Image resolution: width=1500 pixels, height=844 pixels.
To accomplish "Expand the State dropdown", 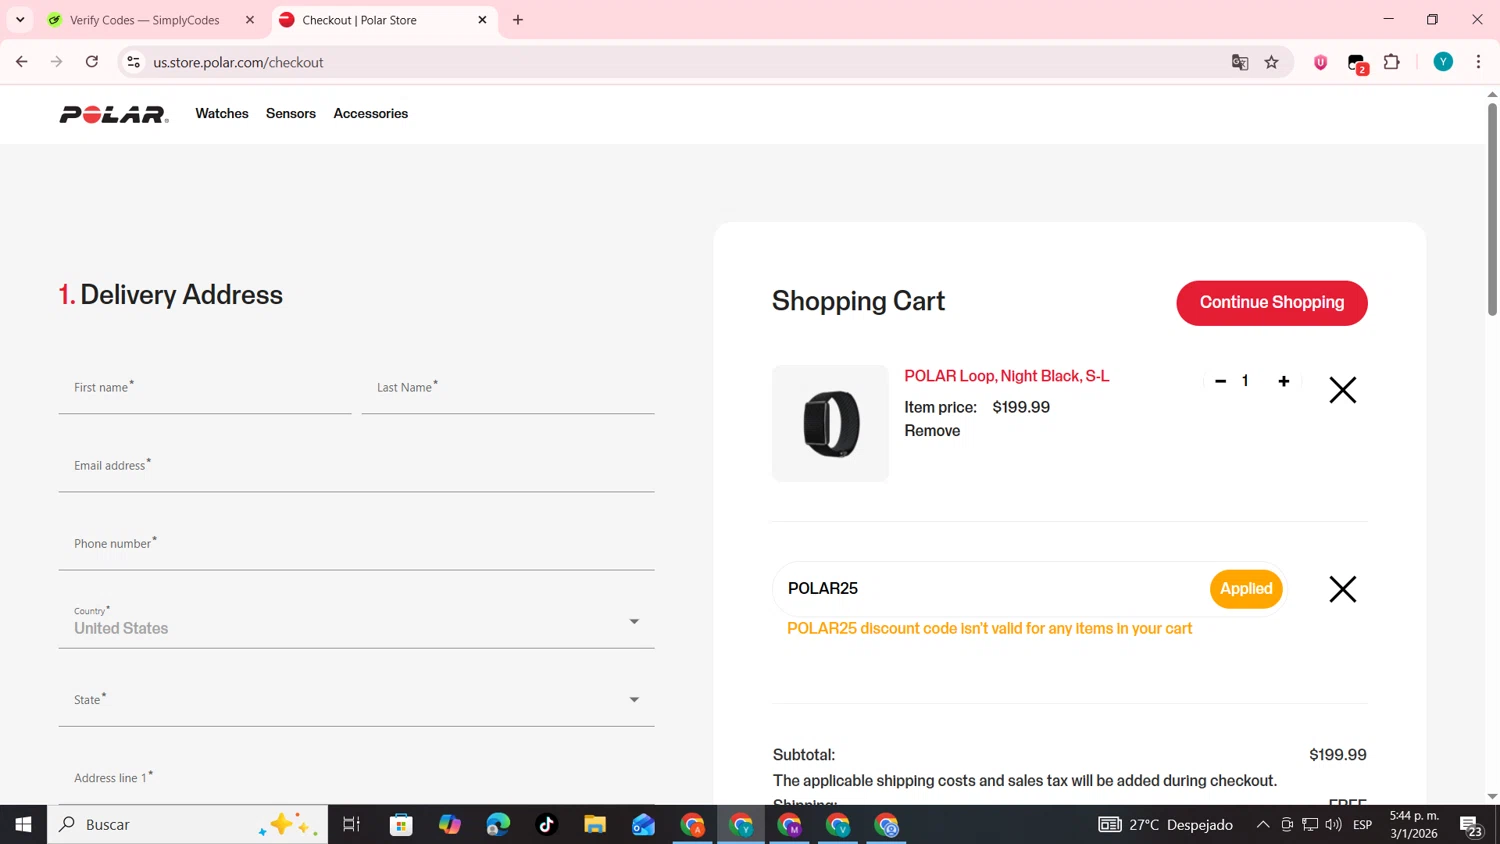I will 357,701.
